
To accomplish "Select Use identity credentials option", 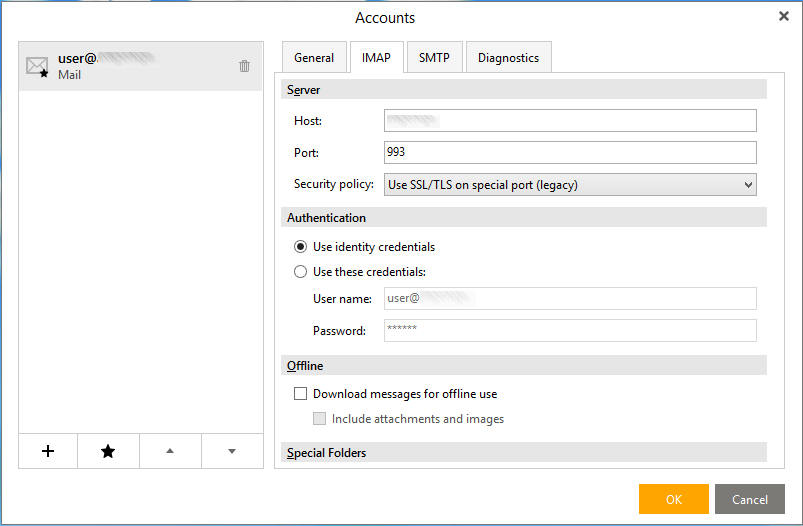I will point(301,247).
